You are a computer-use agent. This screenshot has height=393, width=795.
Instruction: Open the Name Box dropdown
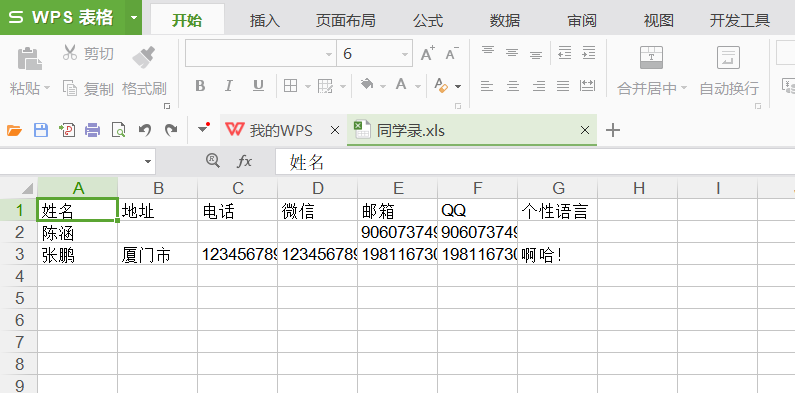148,162
